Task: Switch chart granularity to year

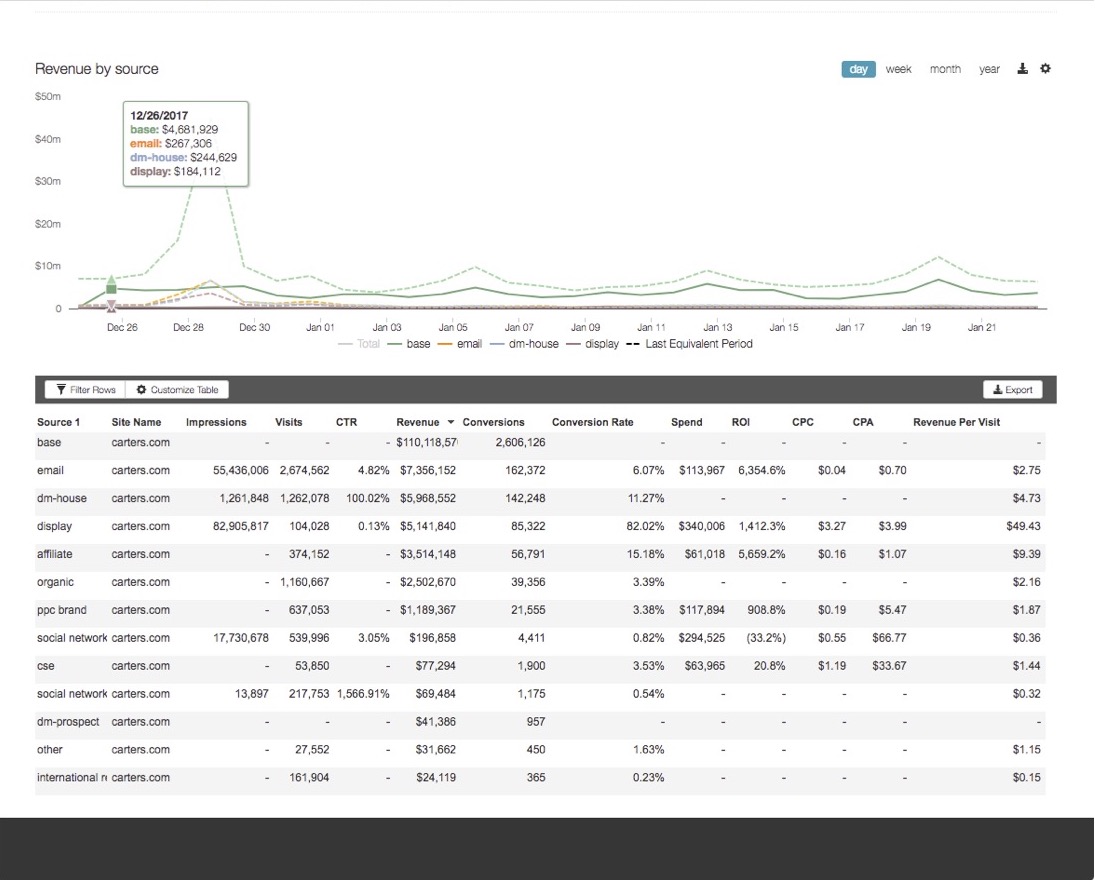Action: tap(989, 69)
